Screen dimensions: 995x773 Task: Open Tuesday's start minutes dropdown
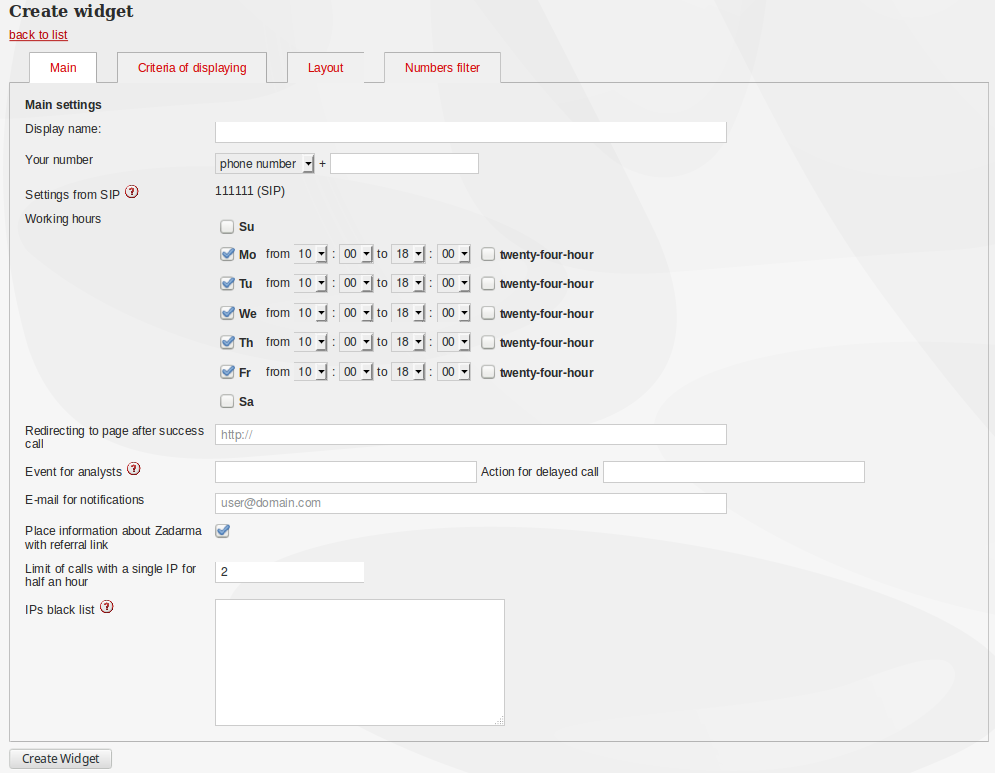356,283
